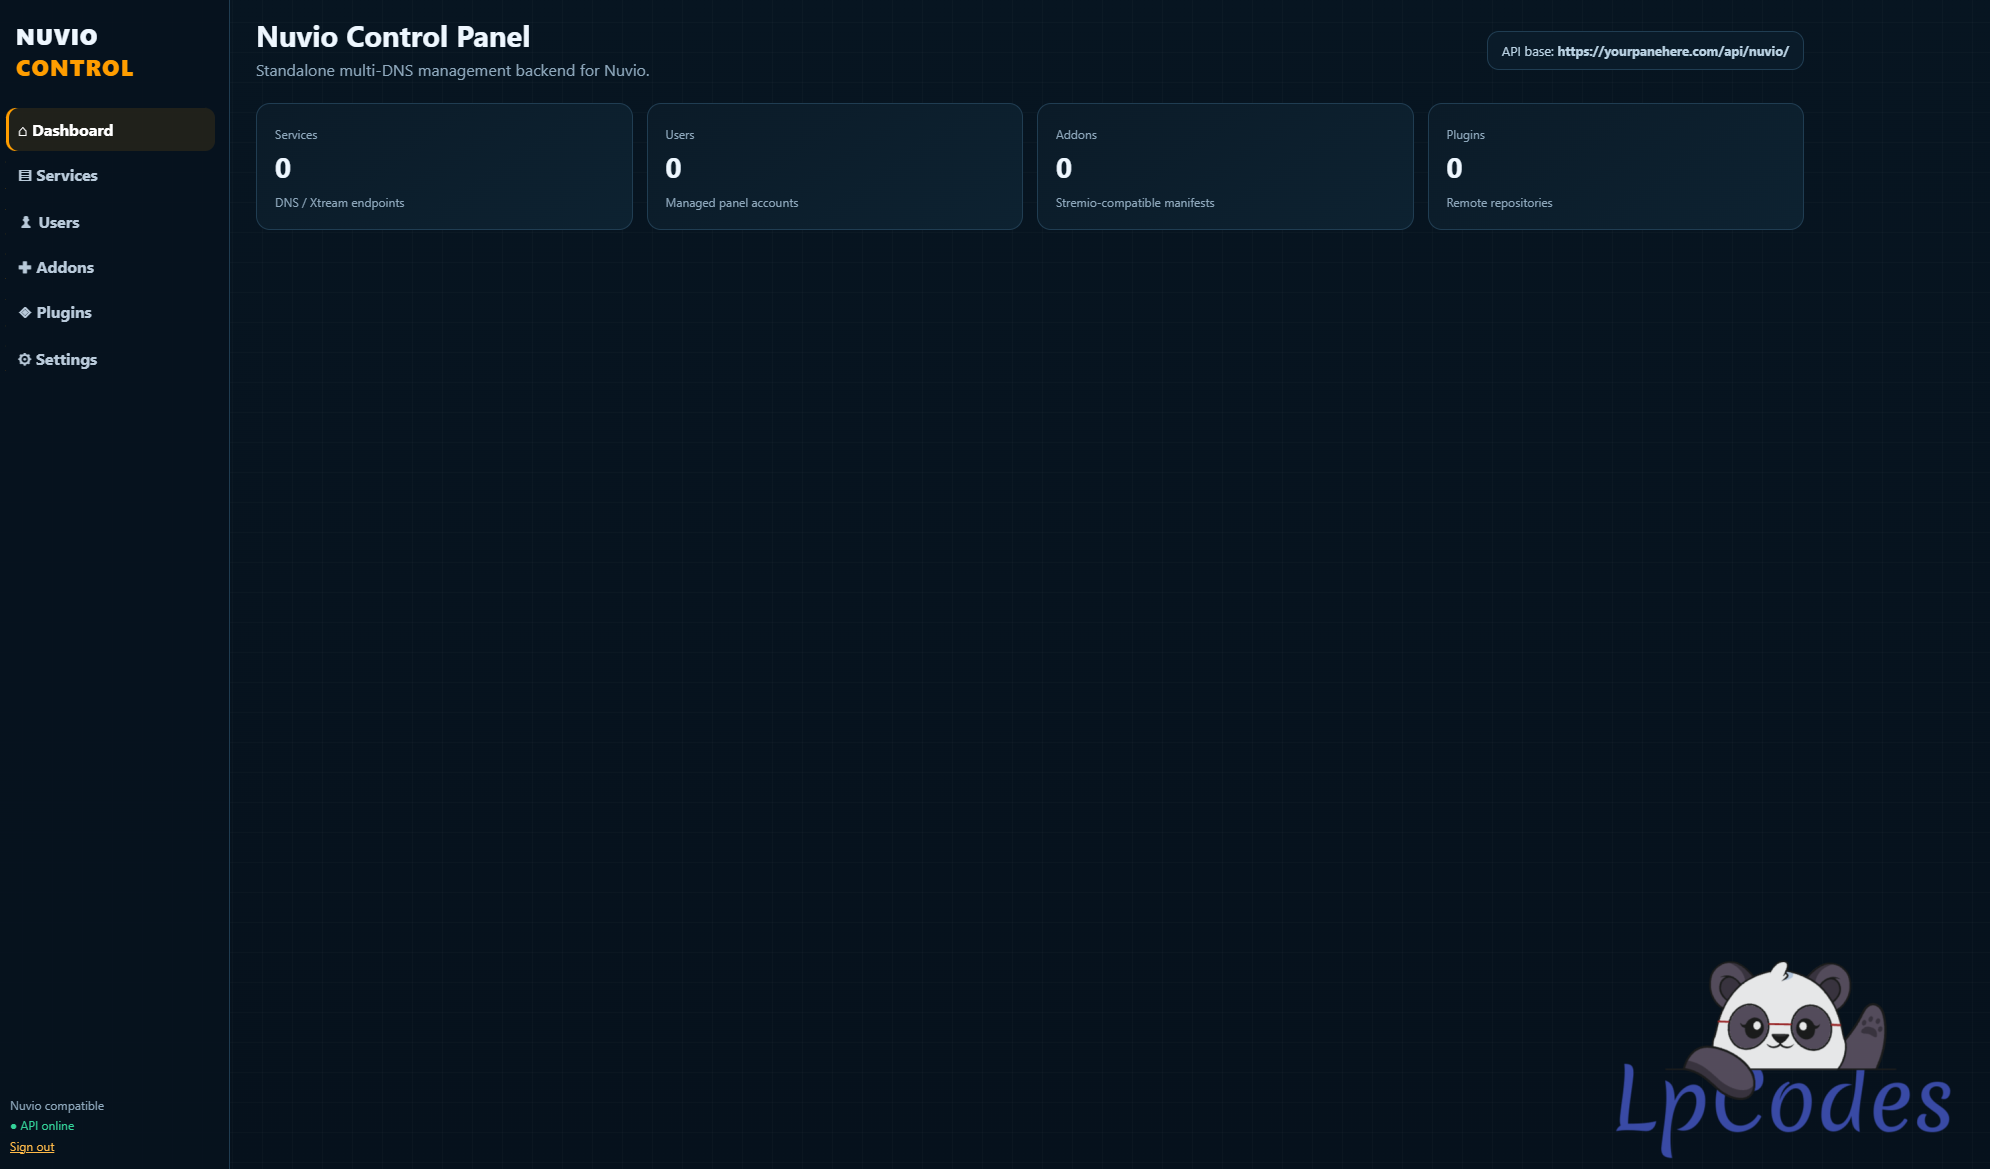Click the 'Nuvio compatible' footer text

[x=57, y=1106]
